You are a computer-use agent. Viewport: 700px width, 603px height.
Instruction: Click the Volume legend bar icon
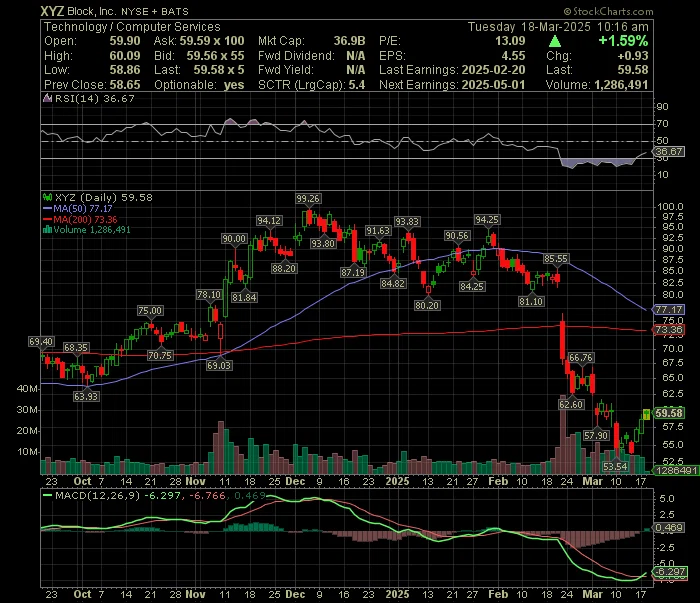click(47, 230)
